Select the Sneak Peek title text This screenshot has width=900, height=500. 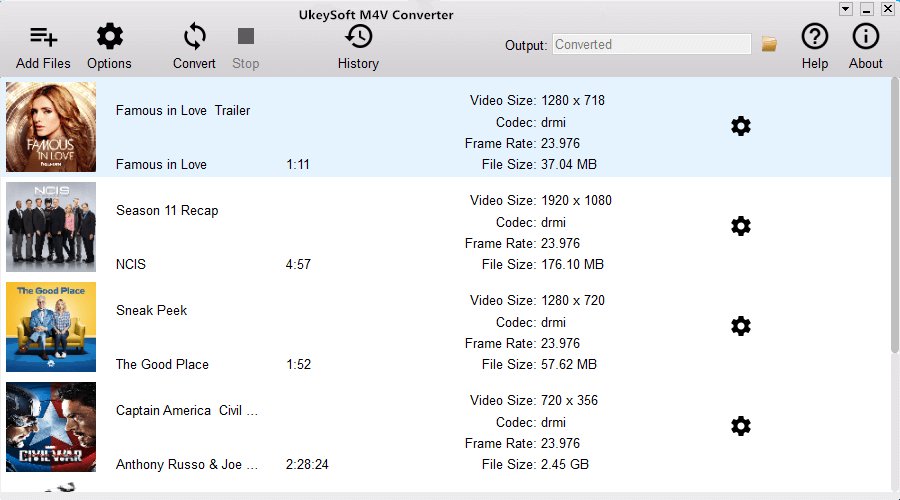click(152, 310)
